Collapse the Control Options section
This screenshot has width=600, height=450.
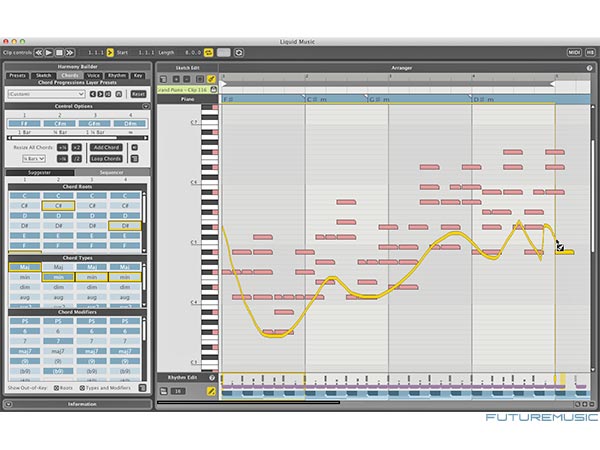(x=145, y=106)
